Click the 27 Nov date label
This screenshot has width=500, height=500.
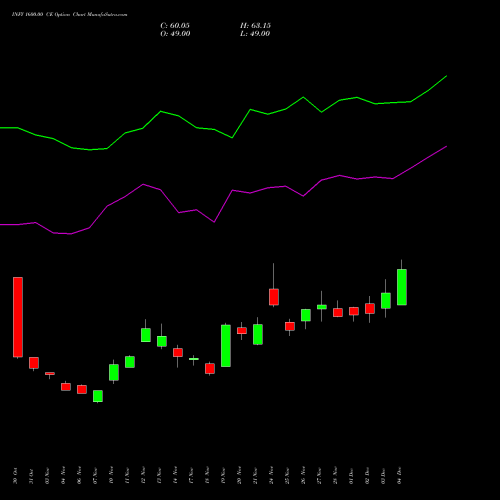pos(319,476)
